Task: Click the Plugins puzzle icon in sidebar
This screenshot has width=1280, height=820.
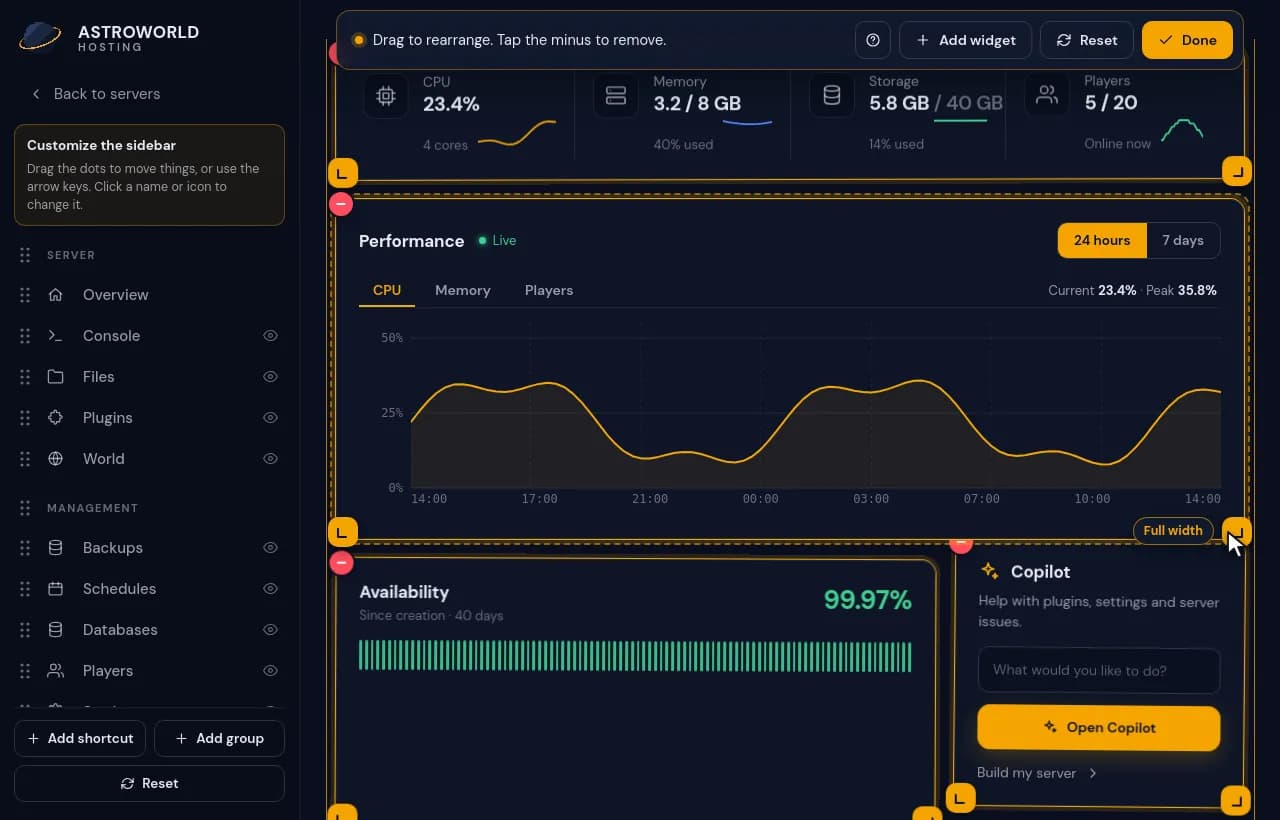Action: (56, 418)
